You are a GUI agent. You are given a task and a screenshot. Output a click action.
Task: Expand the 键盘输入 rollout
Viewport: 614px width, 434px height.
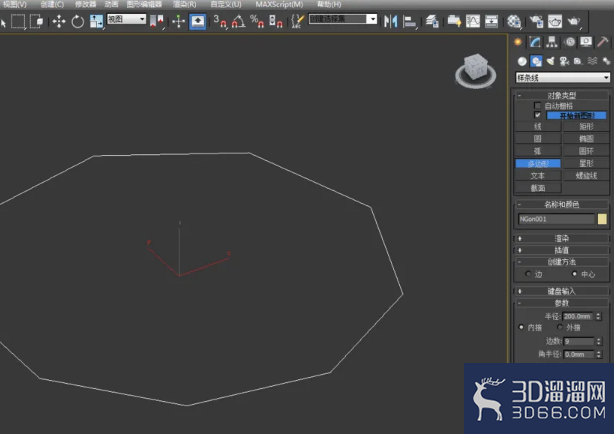pos(562,291)
